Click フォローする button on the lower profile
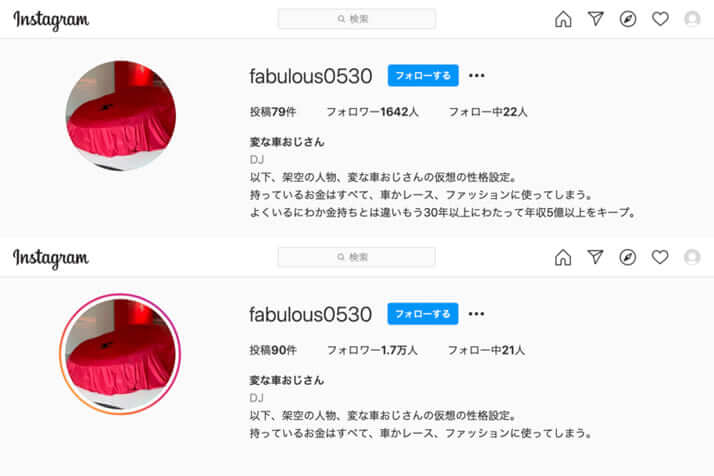The height and width of the screenshot is (476, 714). 423,314
